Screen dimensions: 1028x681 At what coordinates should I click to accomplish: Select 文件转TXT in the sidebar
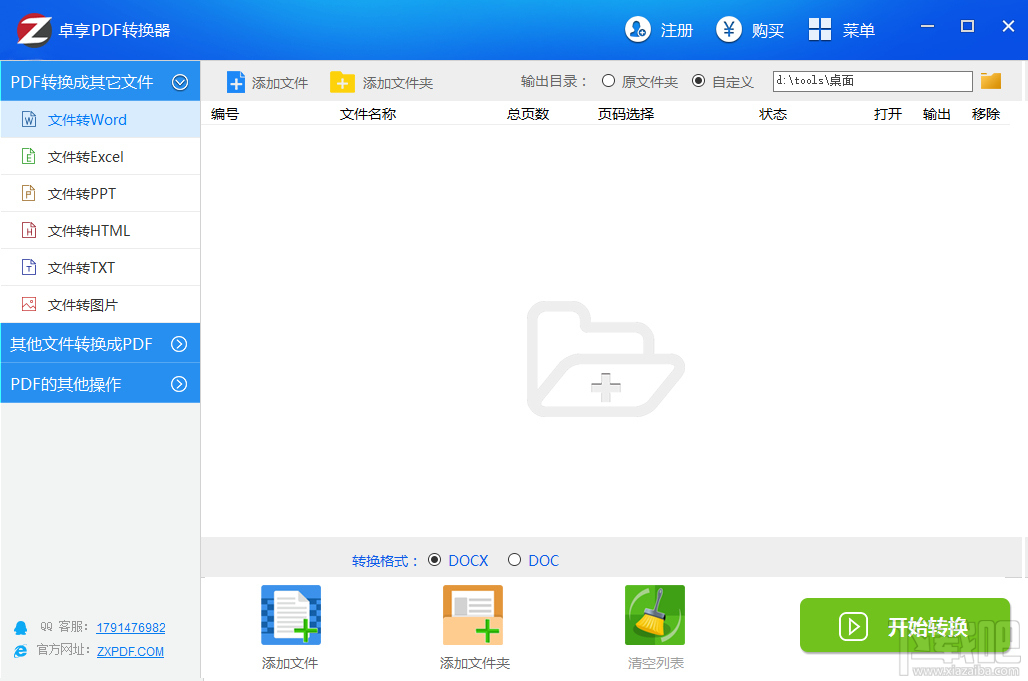coord(100,267)
